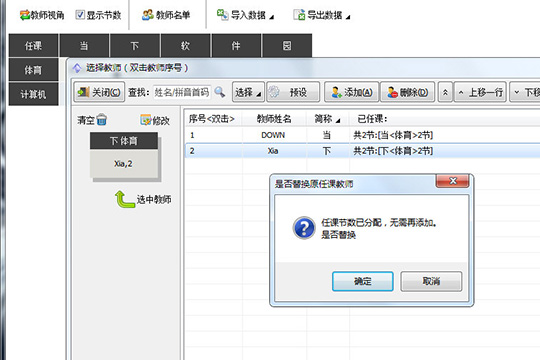Click 取消 to cancel the dialog

(x=431, y=281)
